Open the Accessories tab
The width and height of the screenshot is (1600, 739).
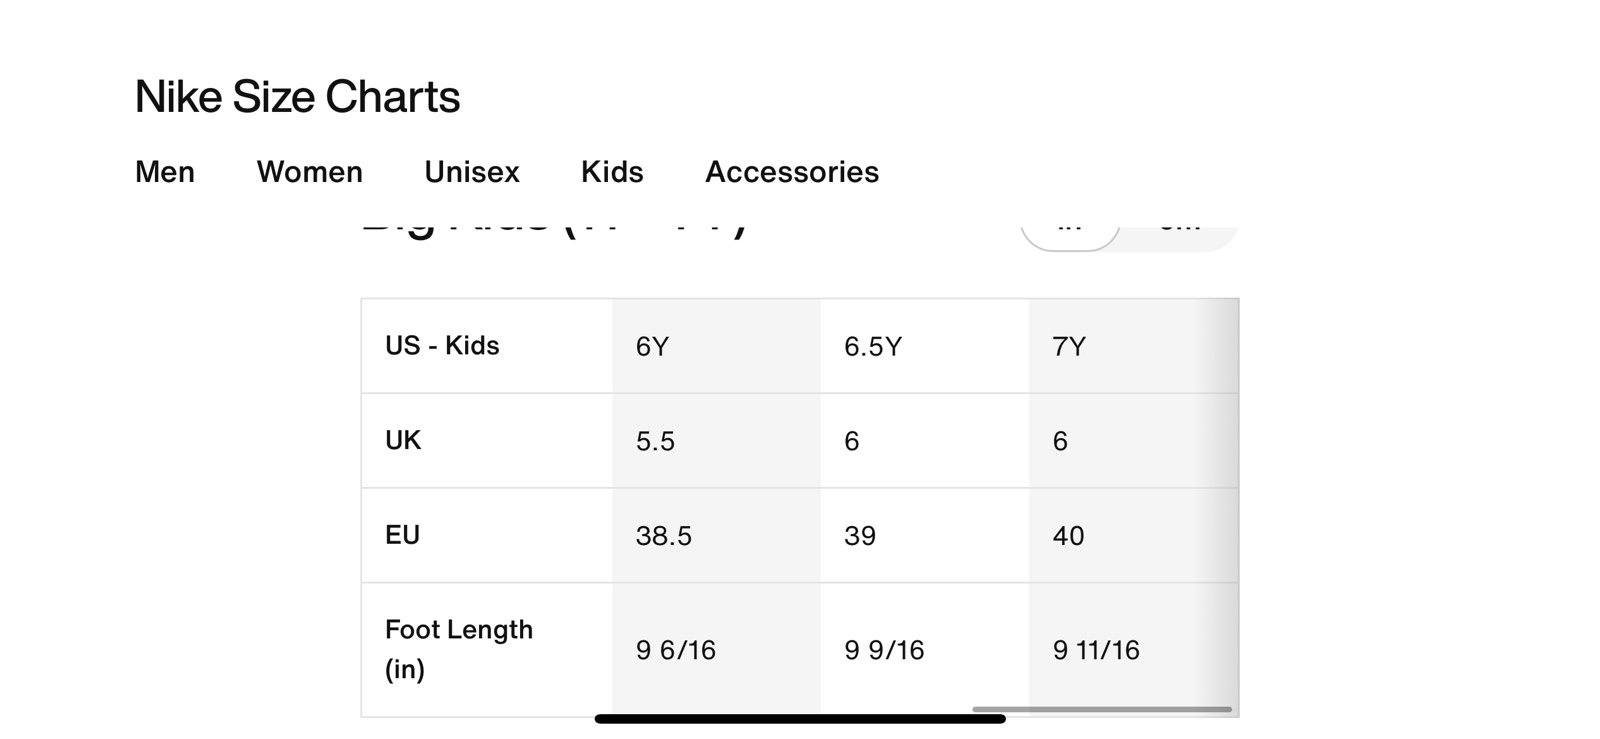(x=792, y=172)
